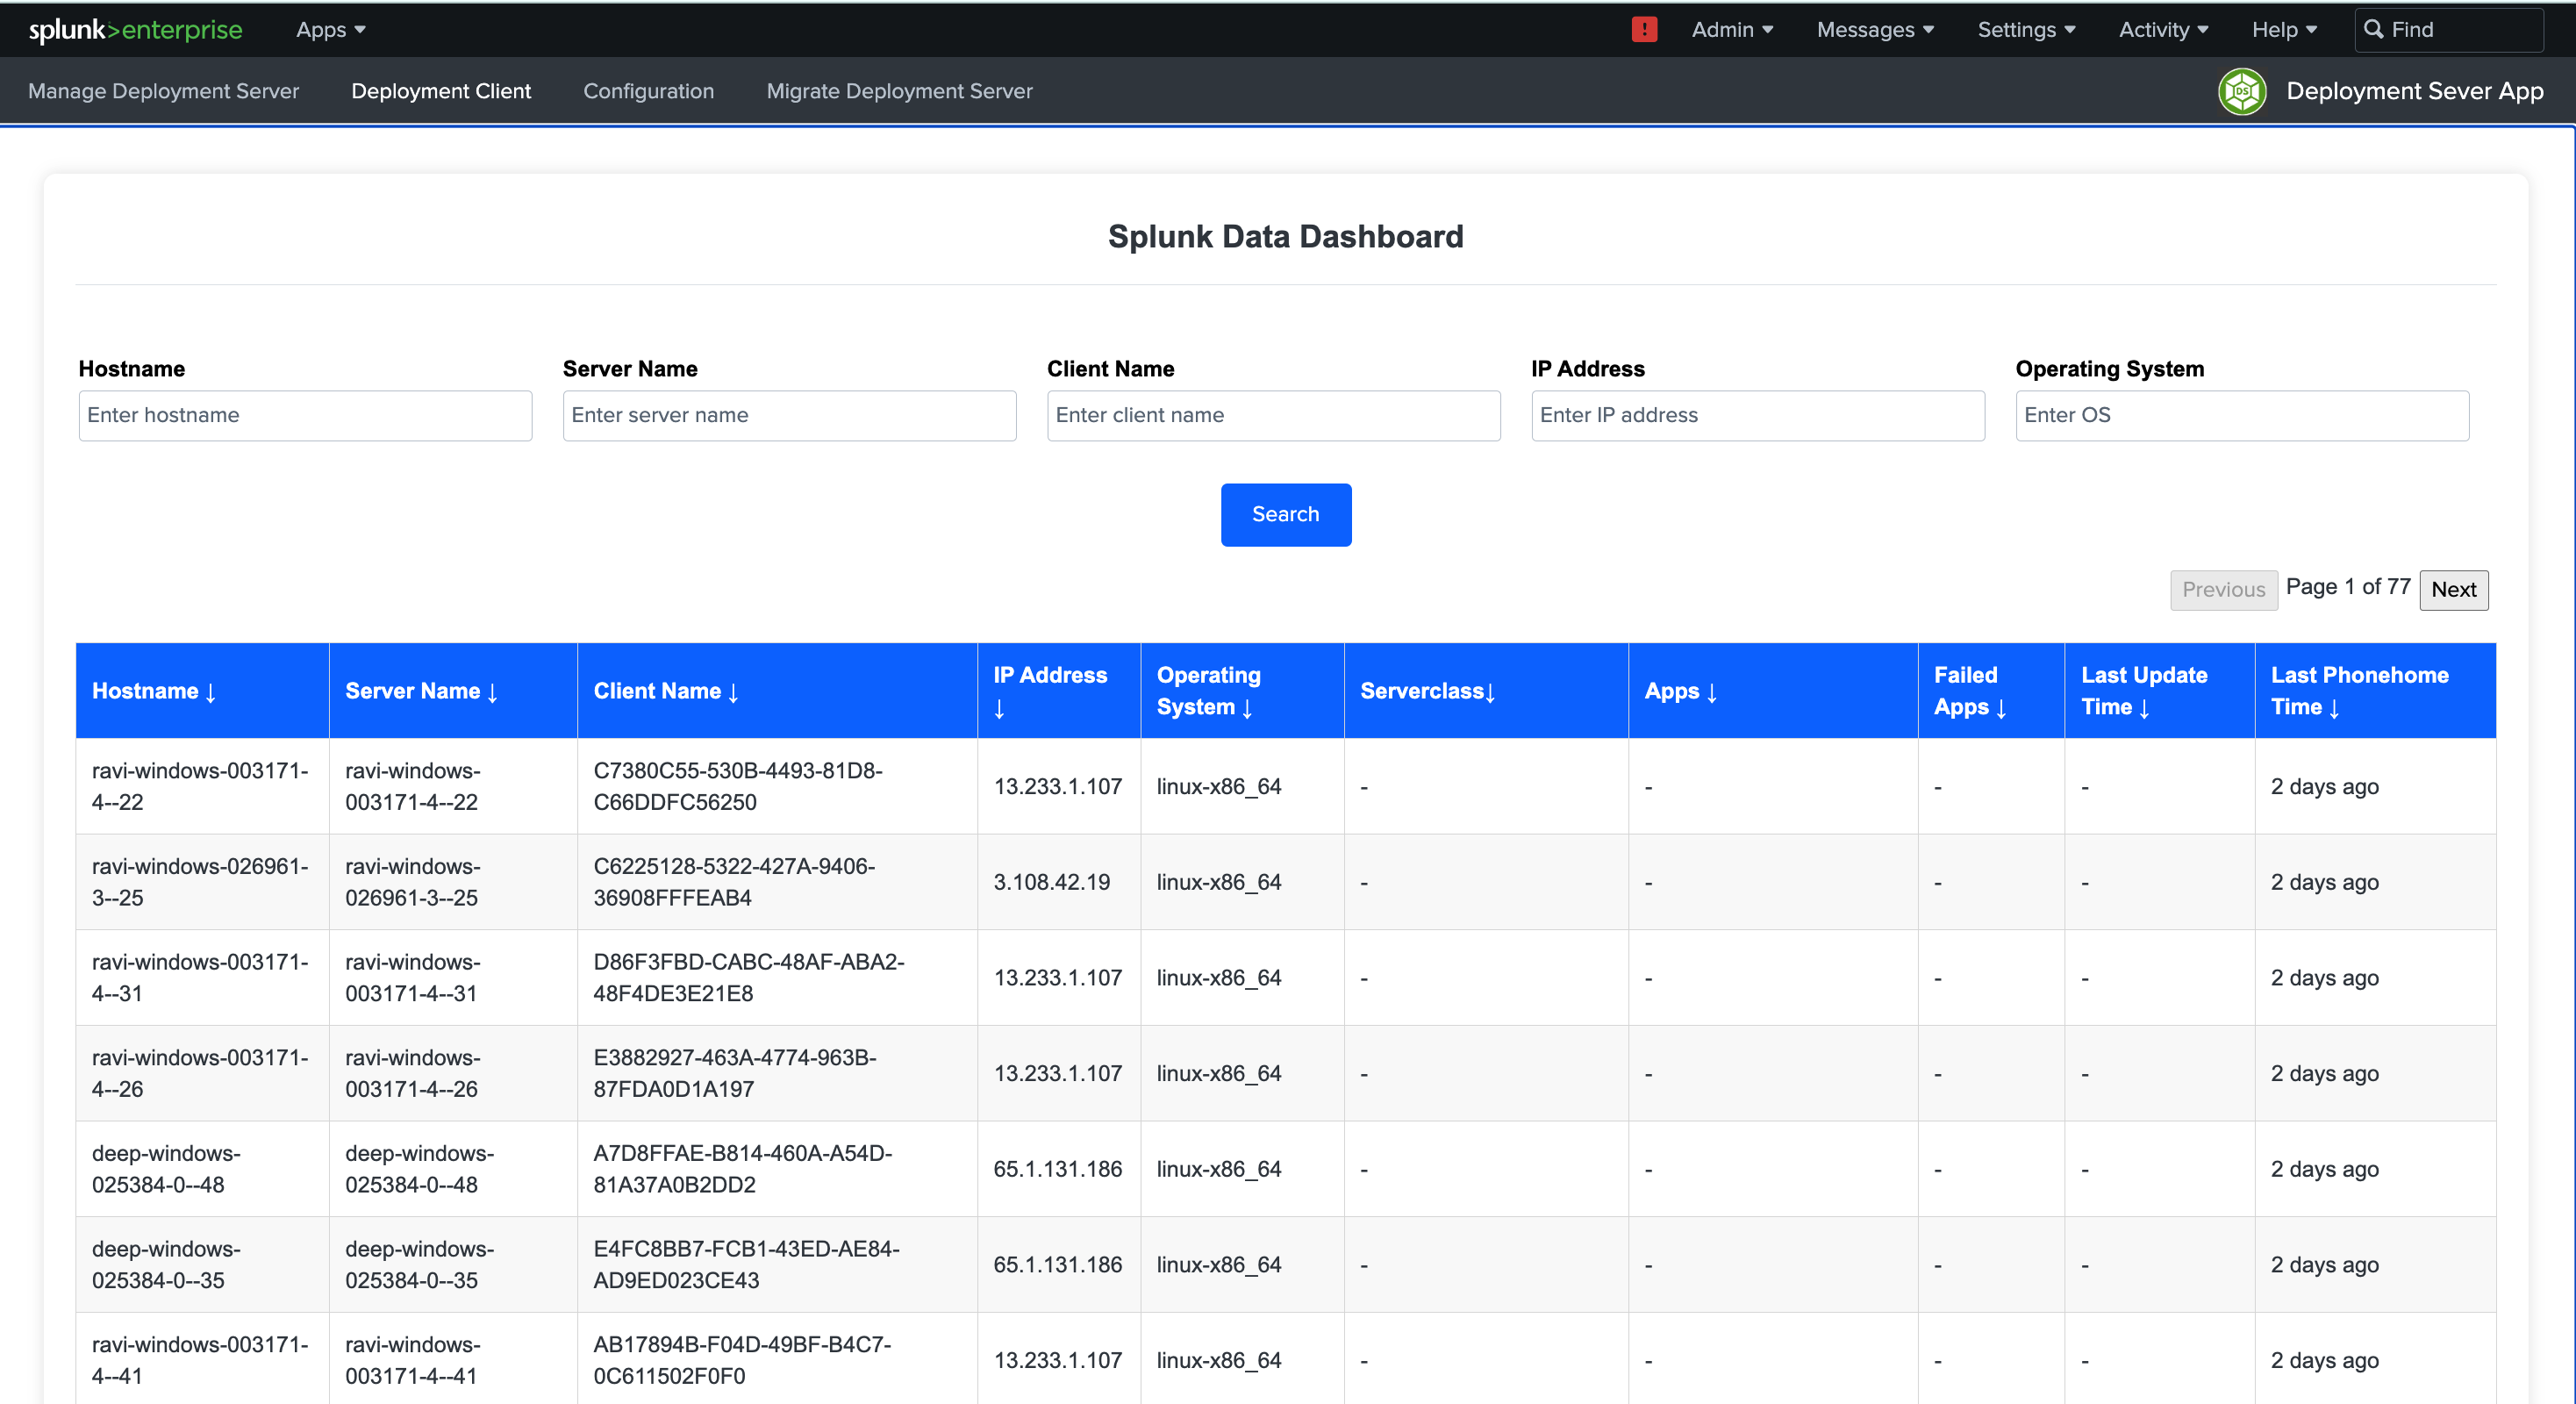Viewport: 2576px width, 1404px height.
Task: Expand the Activity dropdown
Action: click(x=2163, y=29)
